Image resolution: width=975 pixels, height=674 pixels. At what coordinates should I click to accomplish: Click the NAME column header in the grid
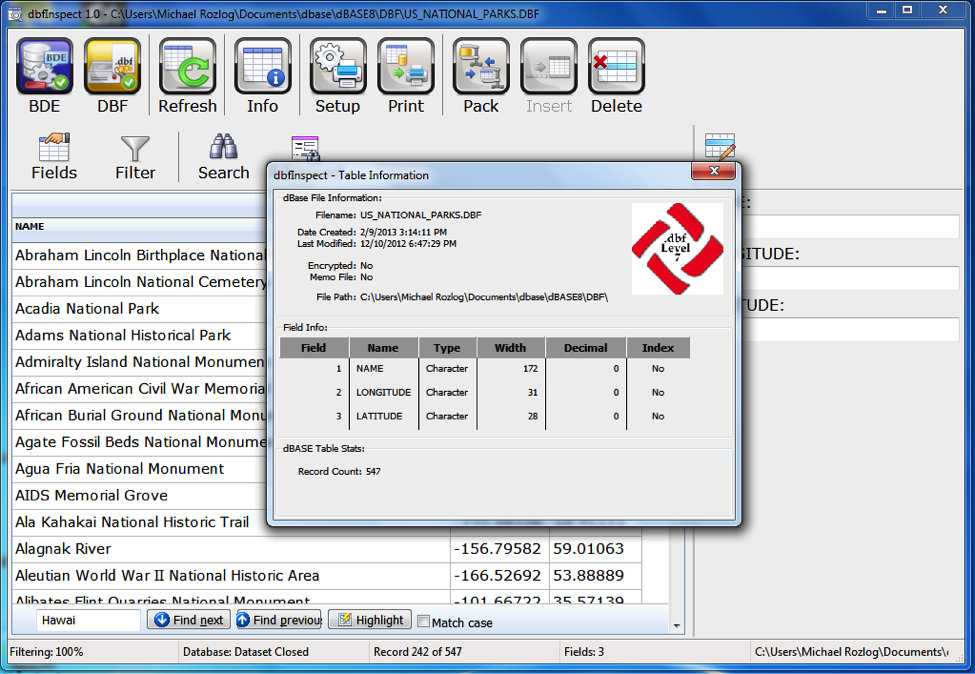[139, 226]
